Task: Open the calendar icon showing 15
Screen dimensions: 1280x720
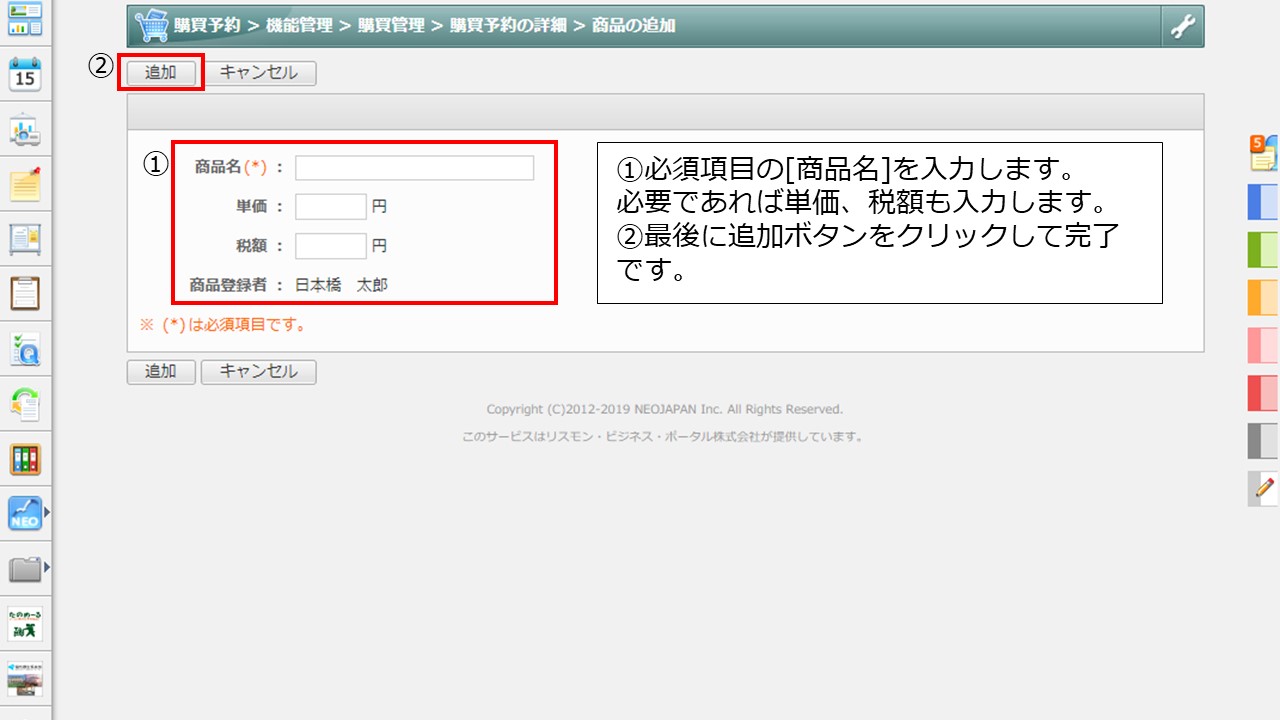Action: [x=25, y=75]
